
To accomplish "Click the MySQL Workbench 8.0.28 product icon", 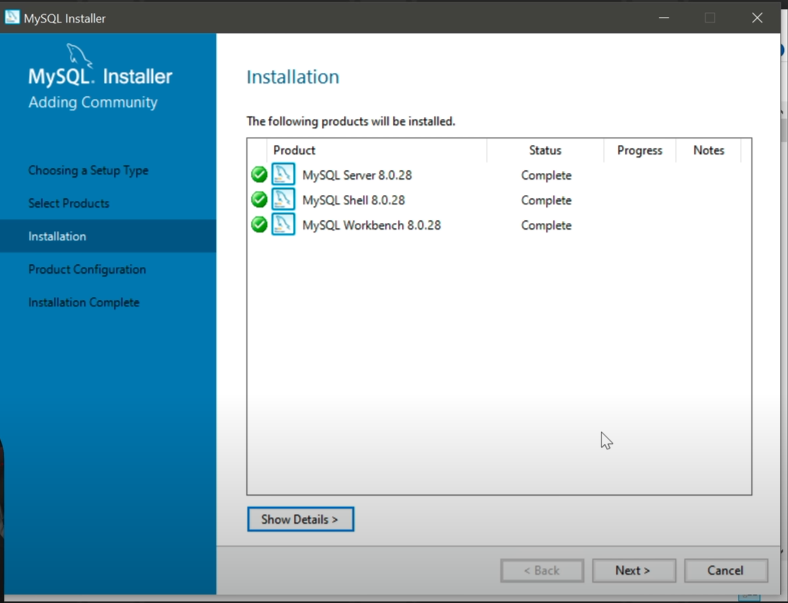I will tap(283, 224).
